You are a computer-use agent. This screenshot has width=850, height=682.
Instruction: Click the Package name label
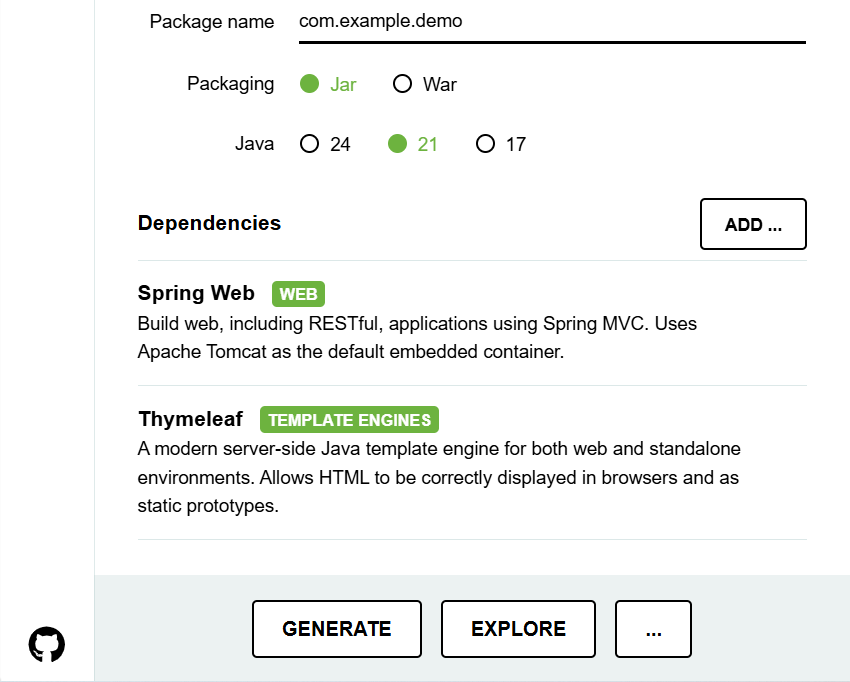(211, 21)
